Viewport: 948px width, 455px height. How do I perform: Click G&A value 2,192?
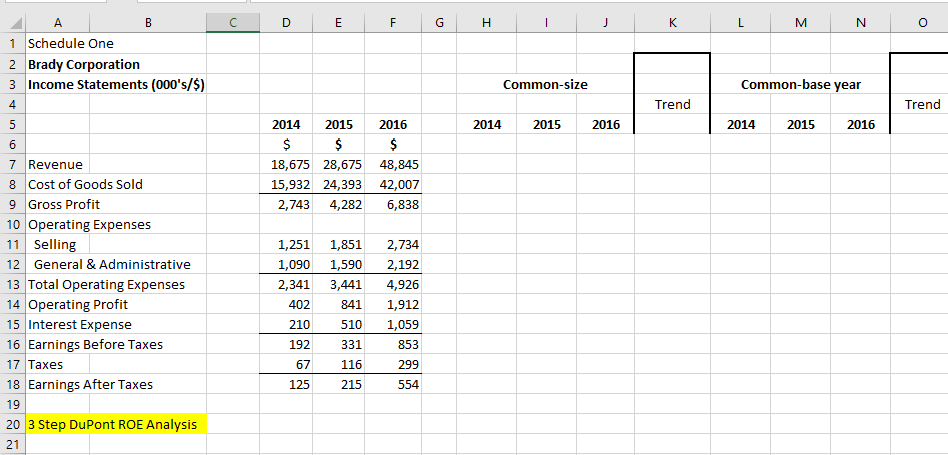(402, 265)
